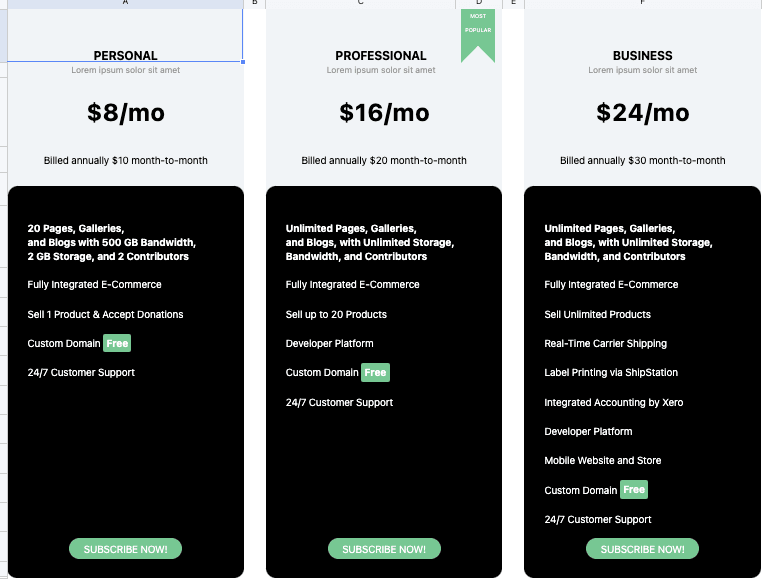Select column C header
Viewport: 772px width, 588px height.
point(361,3)
